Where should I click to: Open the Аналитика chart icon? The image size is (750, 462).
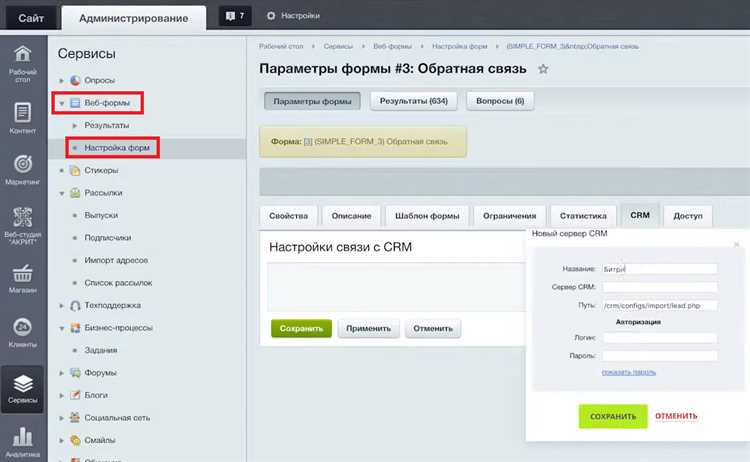22,436
